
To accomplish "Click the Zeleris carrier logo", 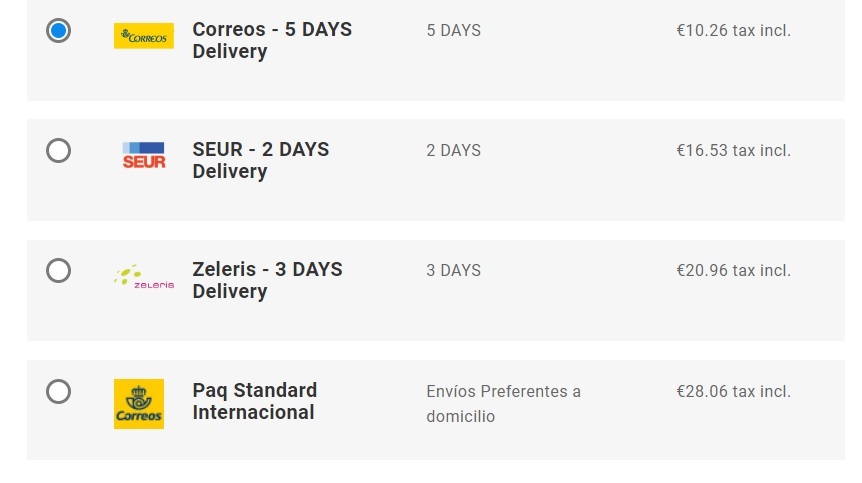I will pos(144,276).
